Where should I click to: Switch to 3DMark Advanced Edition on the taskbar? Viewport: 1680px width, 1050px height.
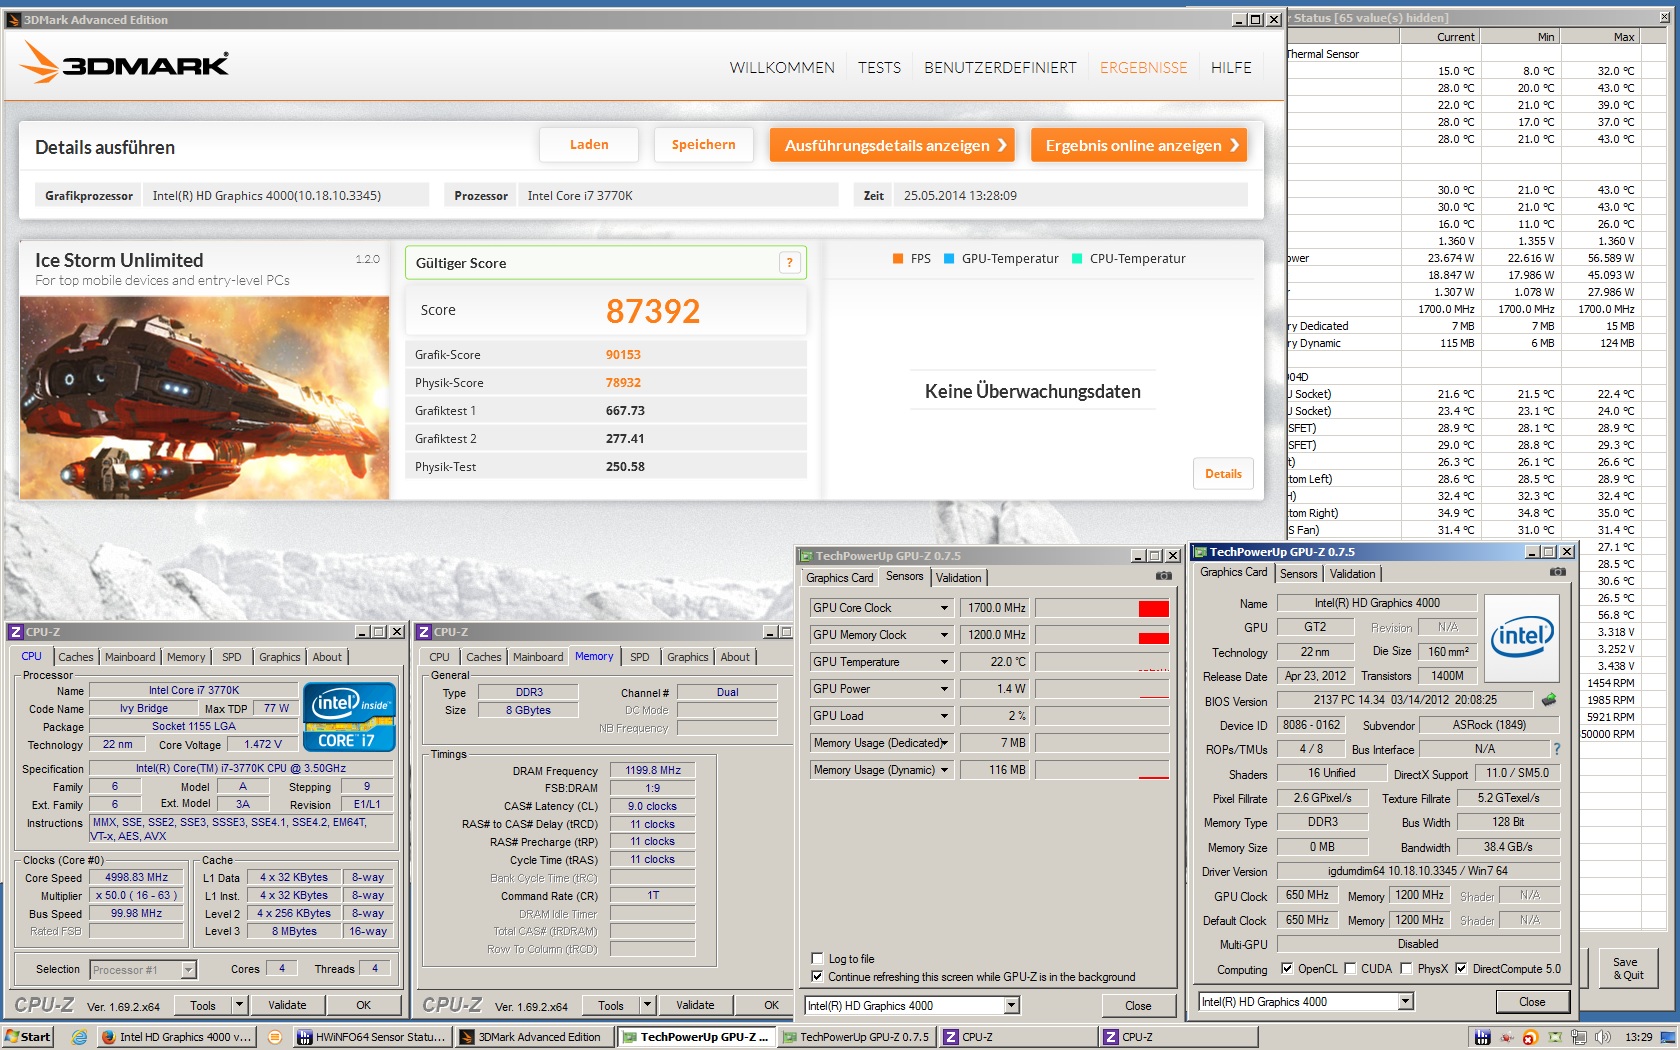click(x=532, y=1037)
